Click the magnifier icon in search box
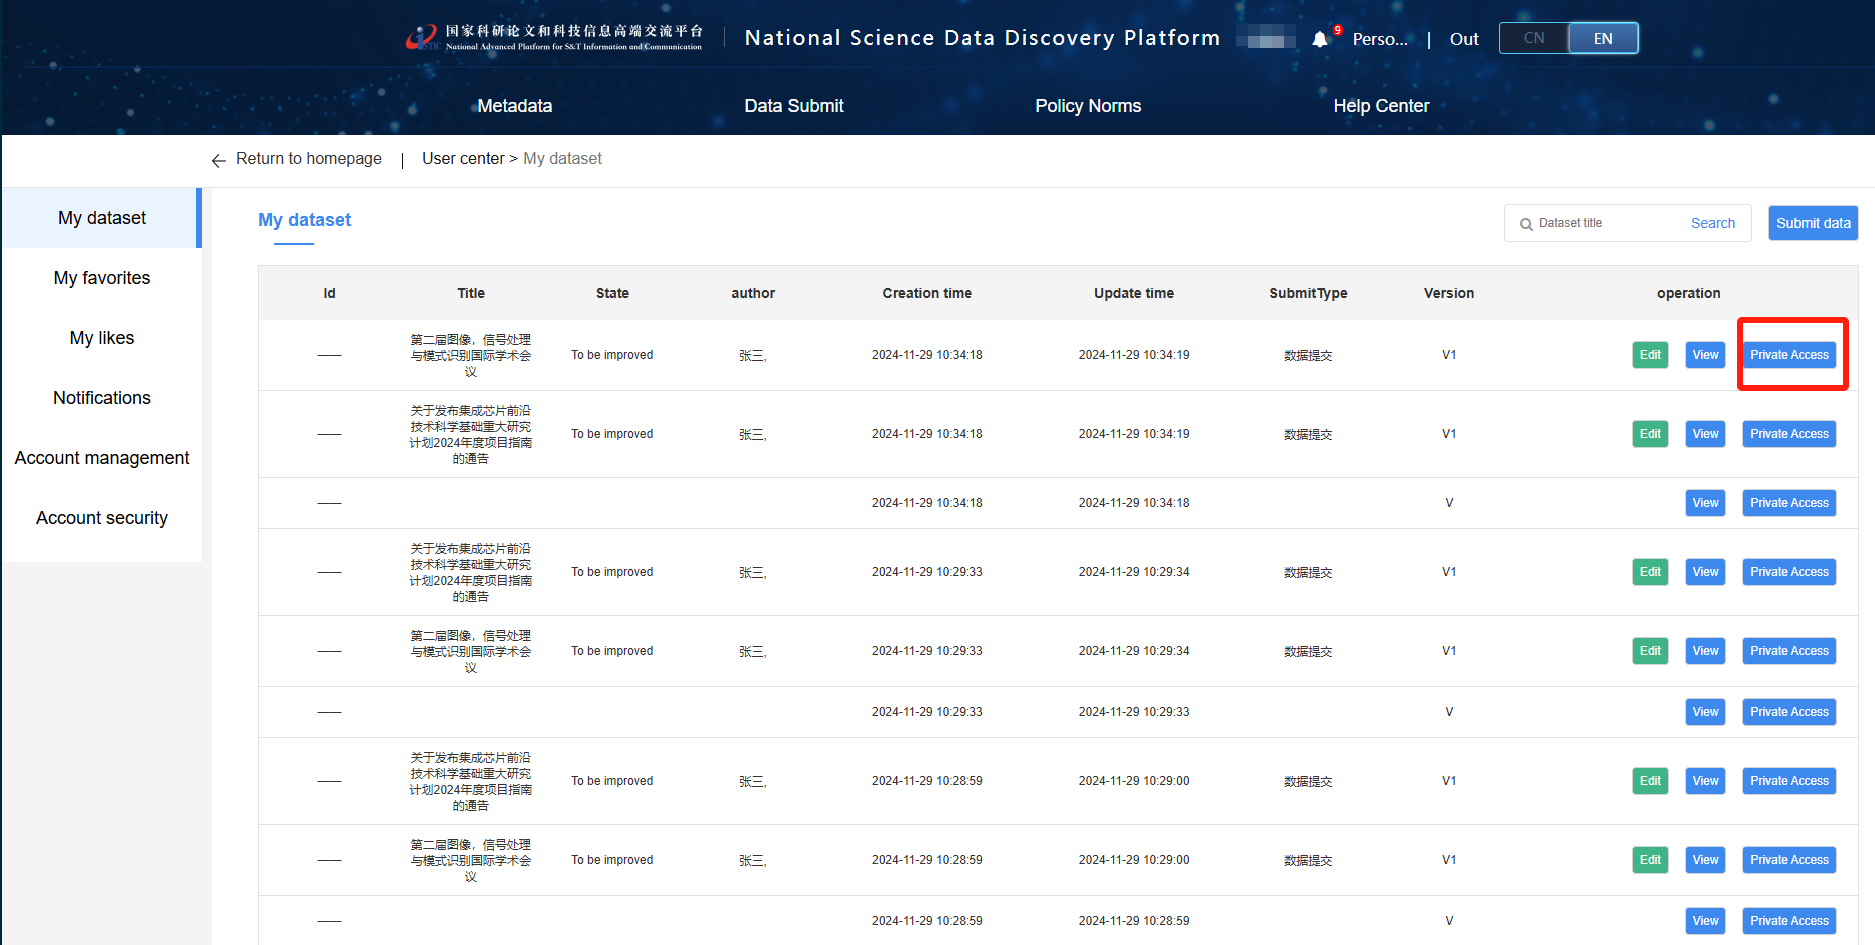Screen dimensions: 1875x945 (x=1526, y=224)
